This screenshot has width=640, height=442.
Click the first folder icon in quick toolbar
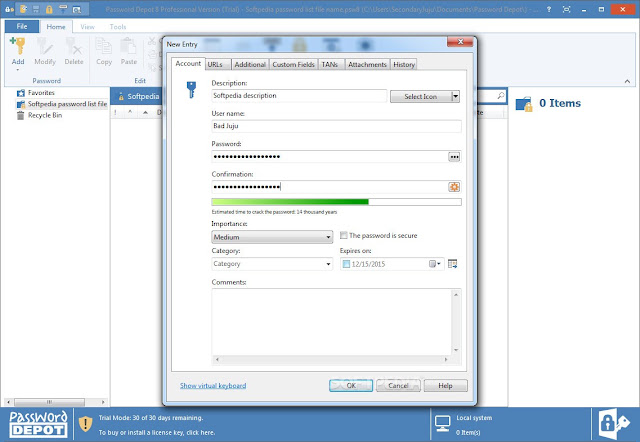pos(23,9)
